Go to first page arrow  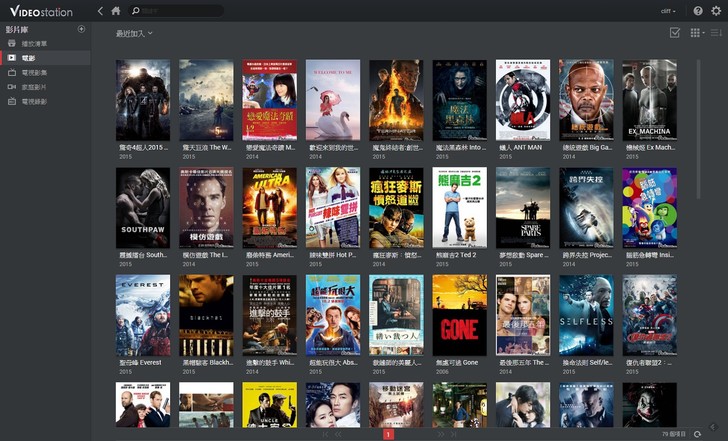325,435
